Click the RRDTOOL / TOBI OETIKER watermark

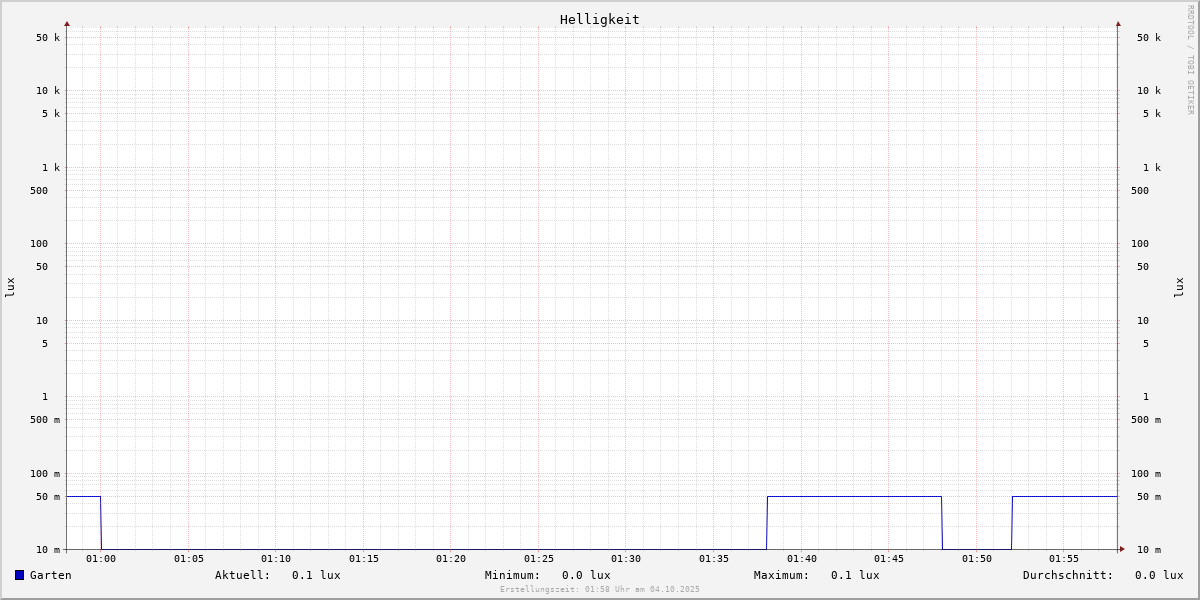(x=1190, y=60)
